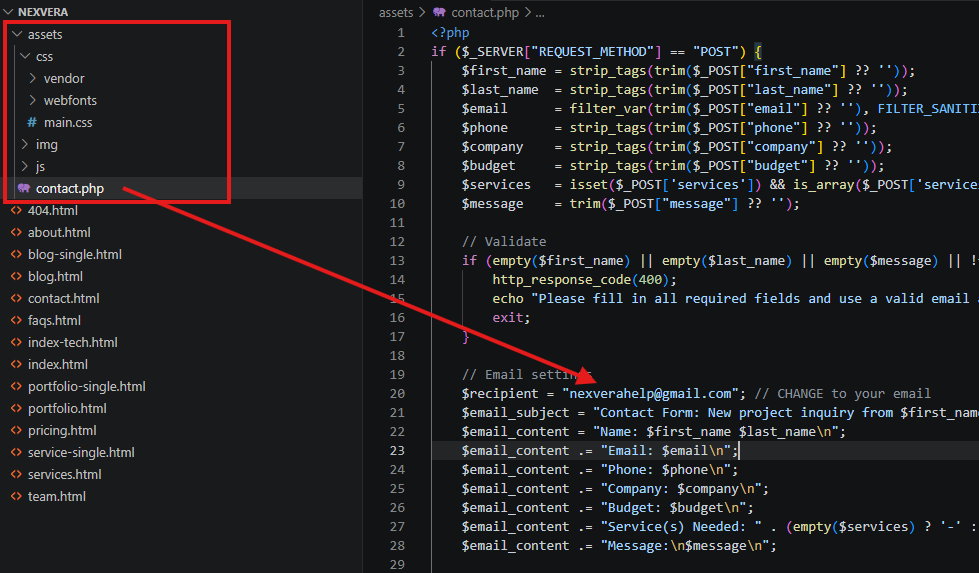
Task: Open the contact.html file
Action: coord(64,298)
